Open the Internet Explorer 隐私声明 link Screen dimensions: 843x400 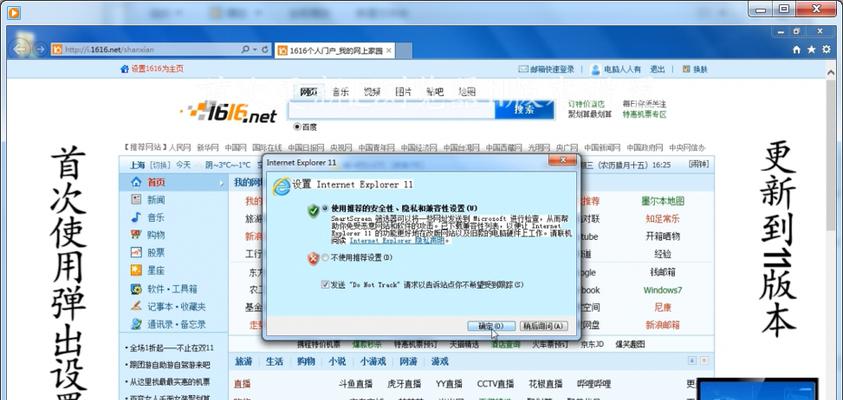(x=399, y=241)
